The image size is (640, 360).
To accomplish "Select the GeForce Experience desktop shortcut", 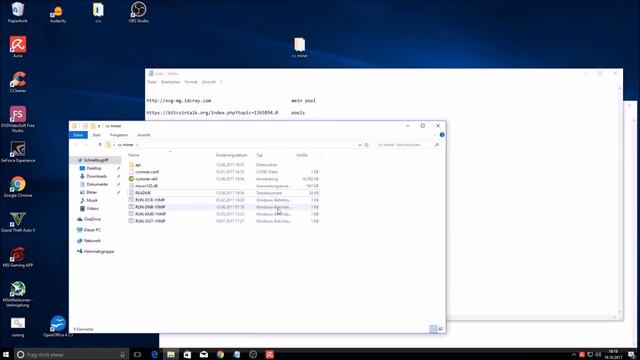I will (x=18, y=152).
